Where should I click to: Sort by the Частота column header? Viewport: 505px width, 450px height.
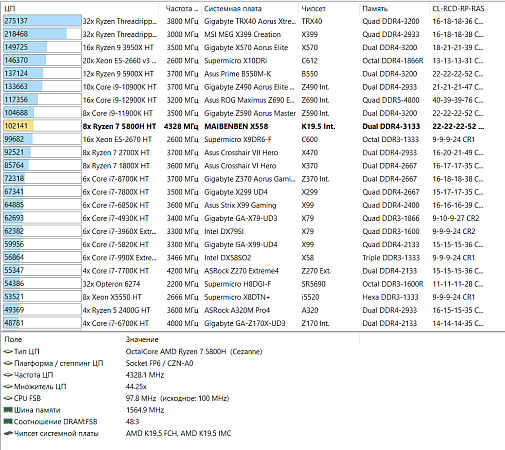point(180,8)
